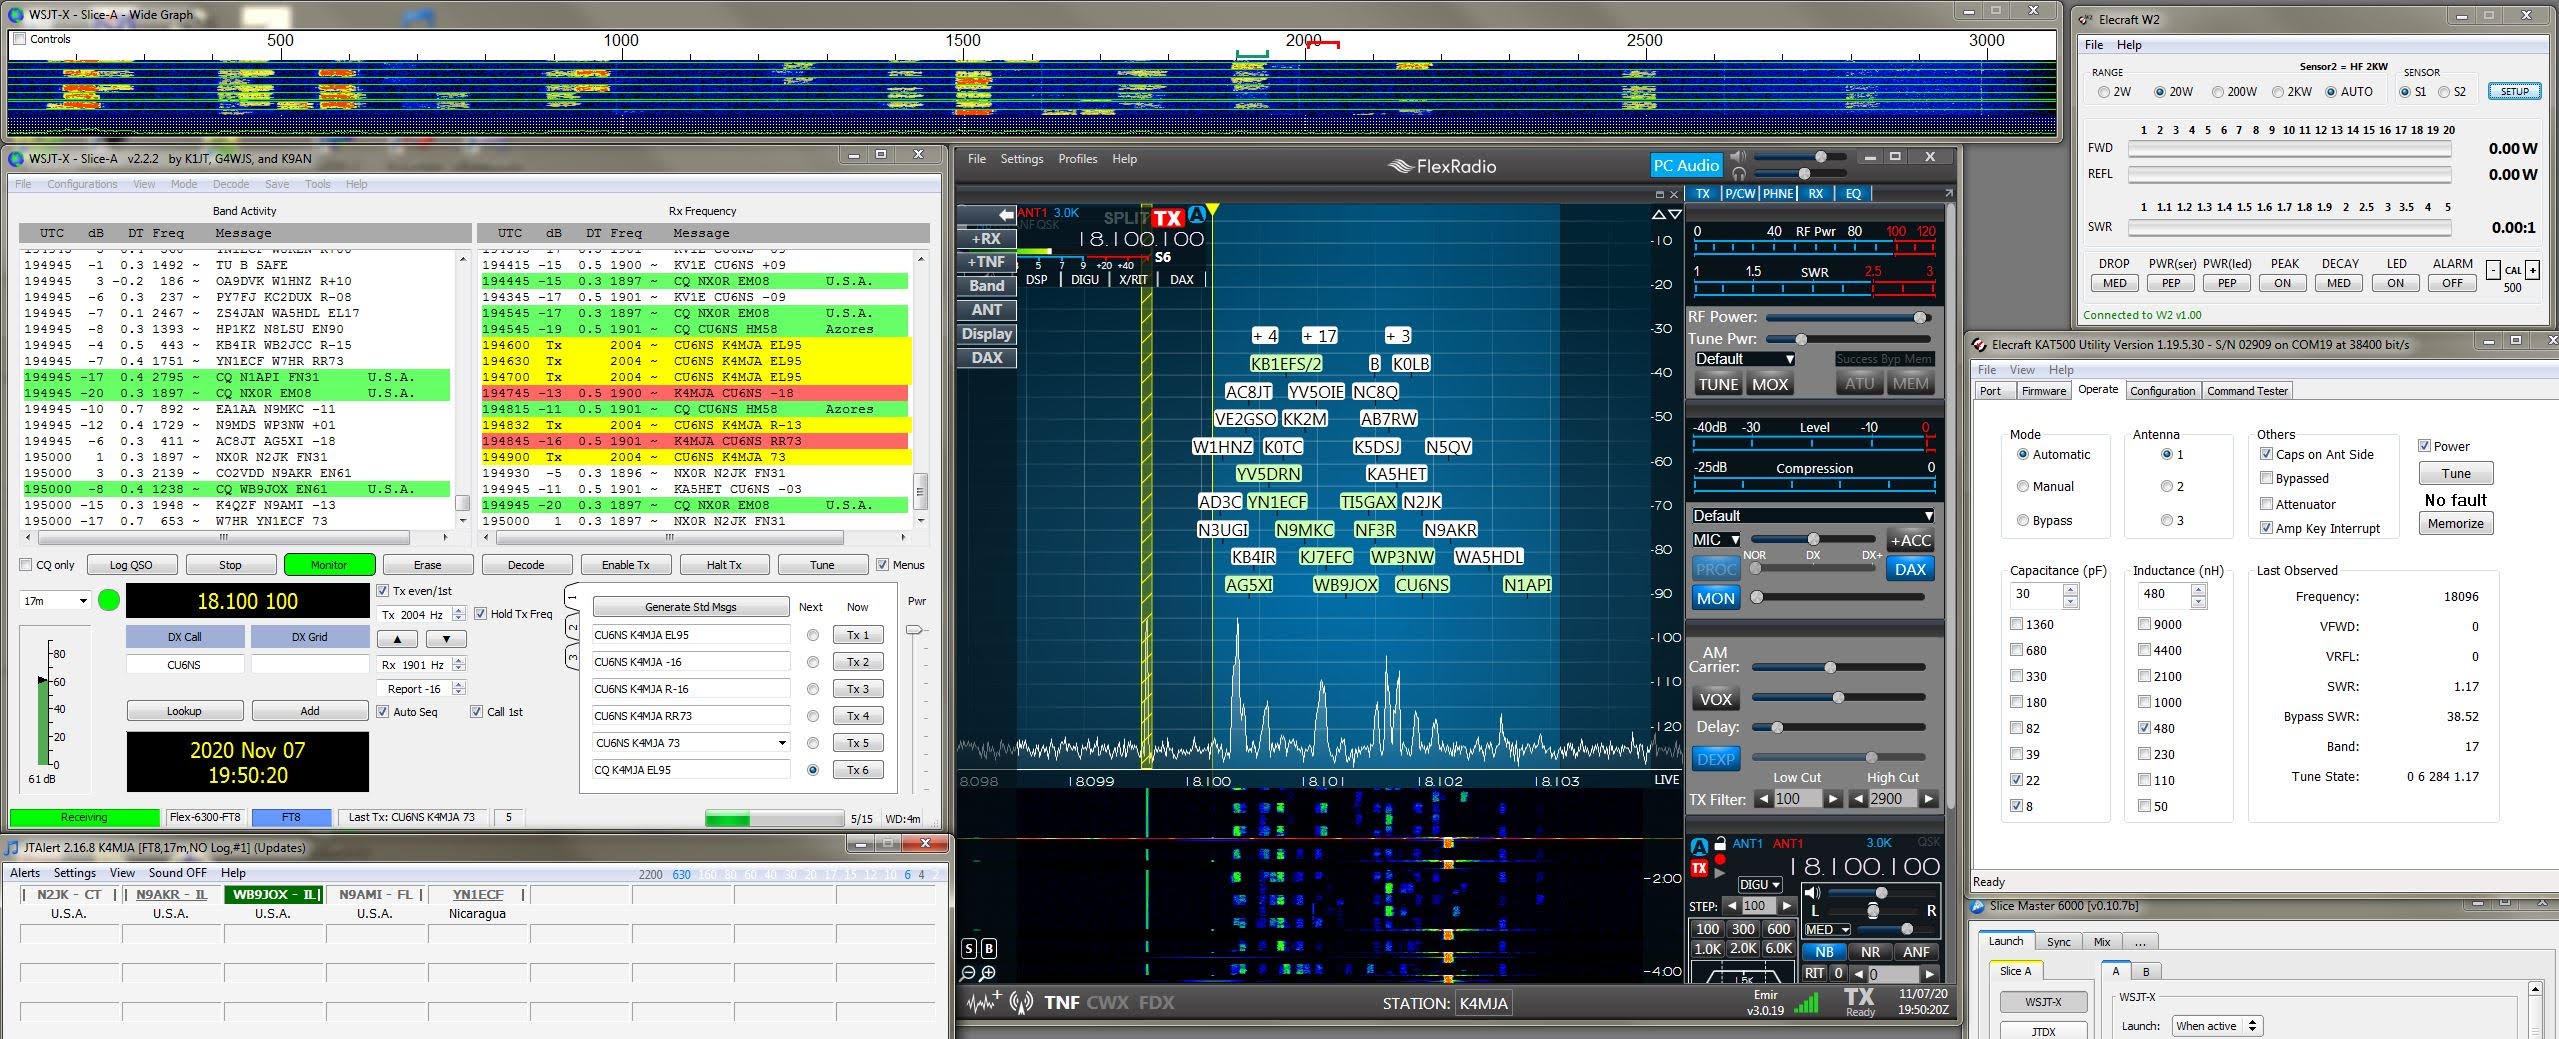Toggle the Bypassed checkbox in KAT500 Utility
Image resolution: width=2559 pixels, height=1039 pixels.
point(2268,479)
